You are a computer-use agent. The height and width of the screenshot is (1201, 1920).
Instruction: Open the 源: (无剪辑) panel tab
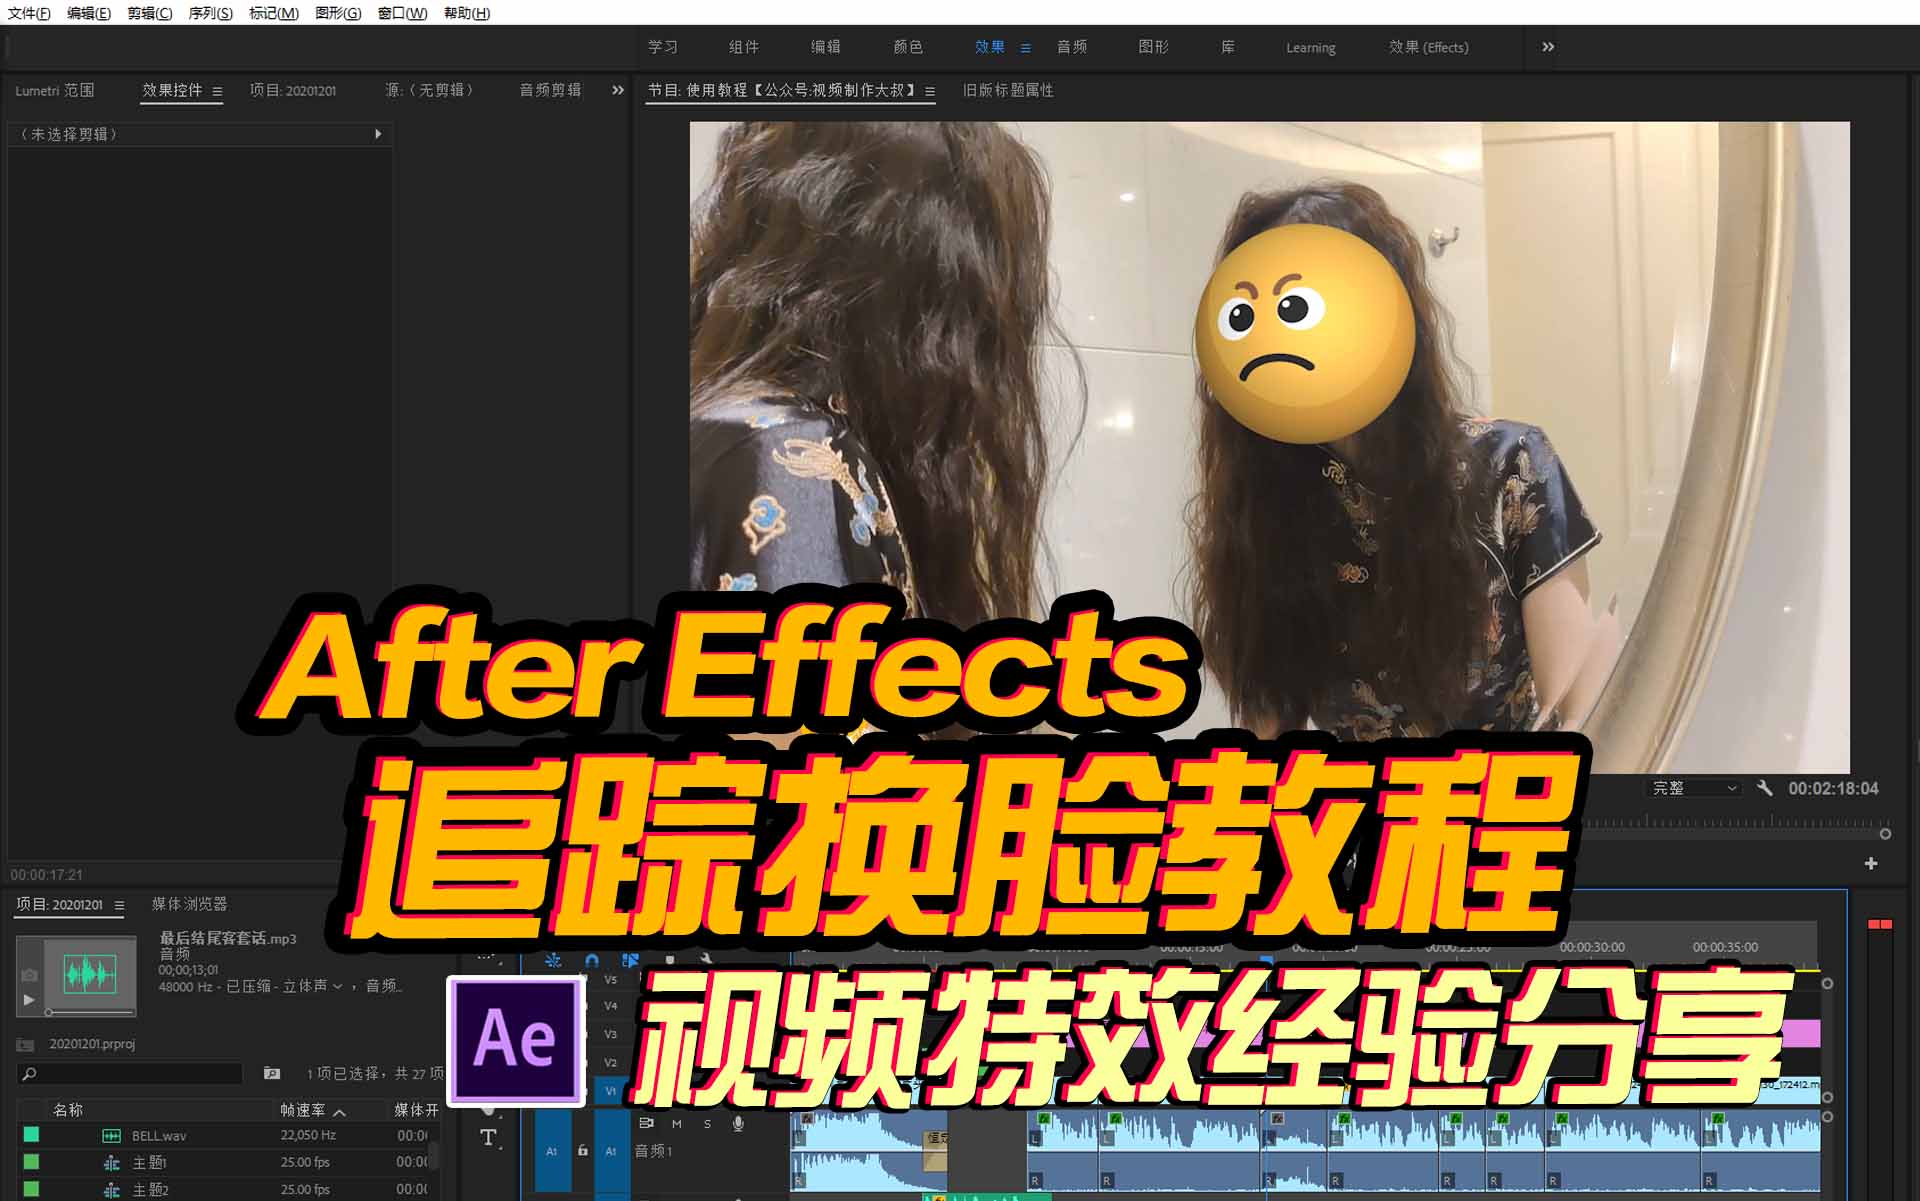click(x=429, y=90)
